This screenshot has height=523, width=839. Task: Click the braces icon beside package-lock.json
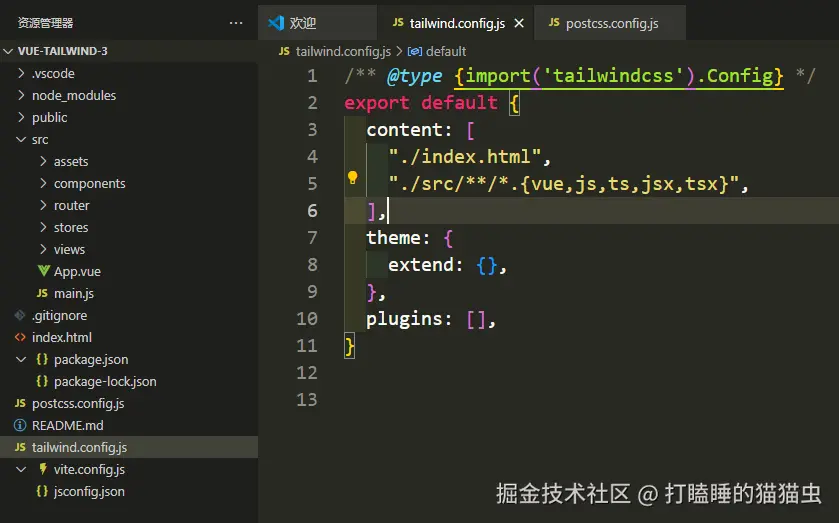click(x=42, y=381)
